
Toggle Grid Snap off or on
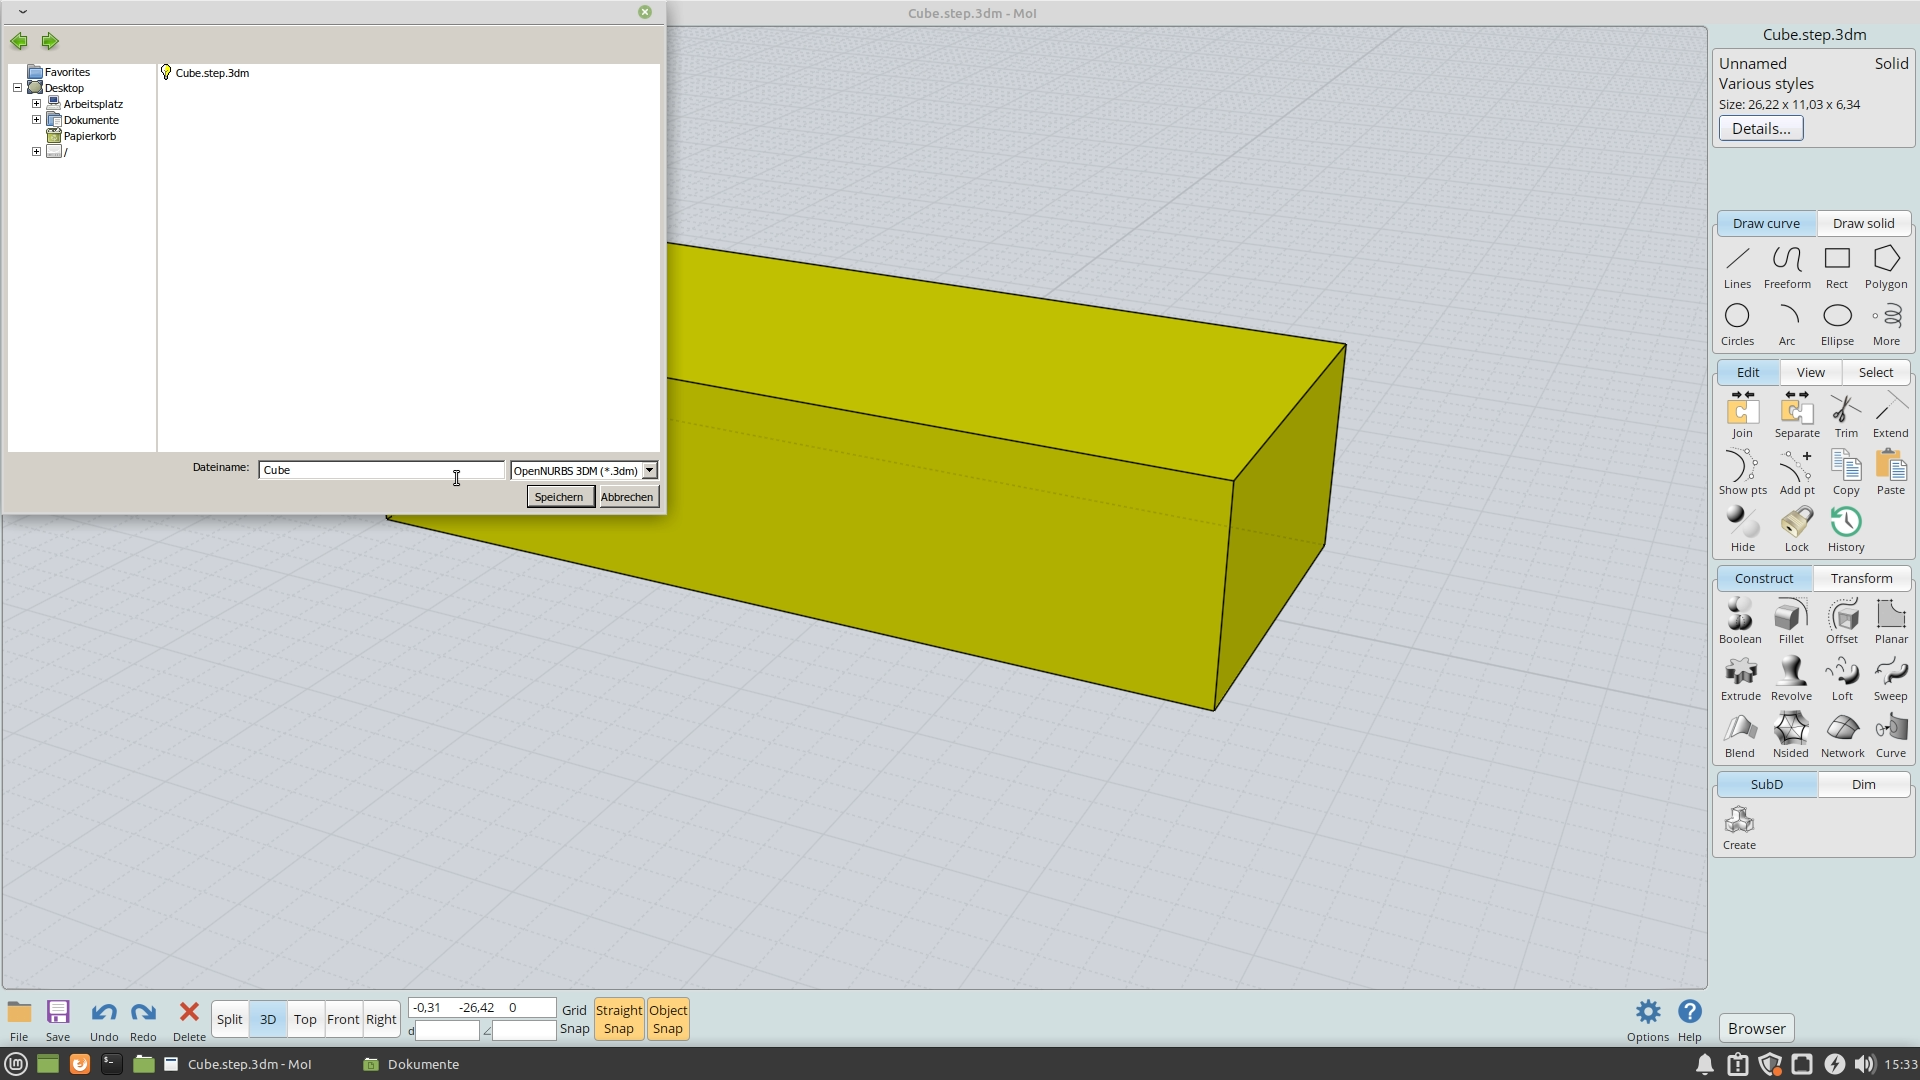coord(574,1019)
